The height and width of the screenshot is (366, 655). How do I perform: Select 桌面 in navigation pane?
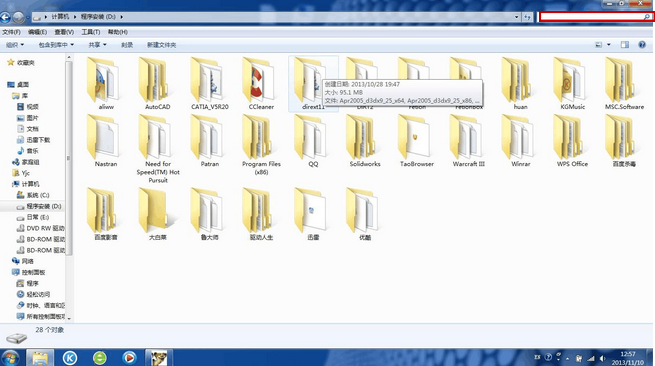tap(23, 84)
